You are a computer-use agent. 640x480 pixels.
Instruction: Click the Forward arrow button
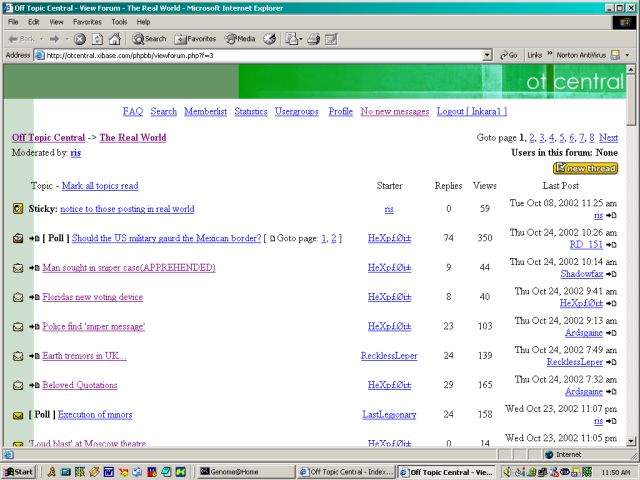[54, 39]
